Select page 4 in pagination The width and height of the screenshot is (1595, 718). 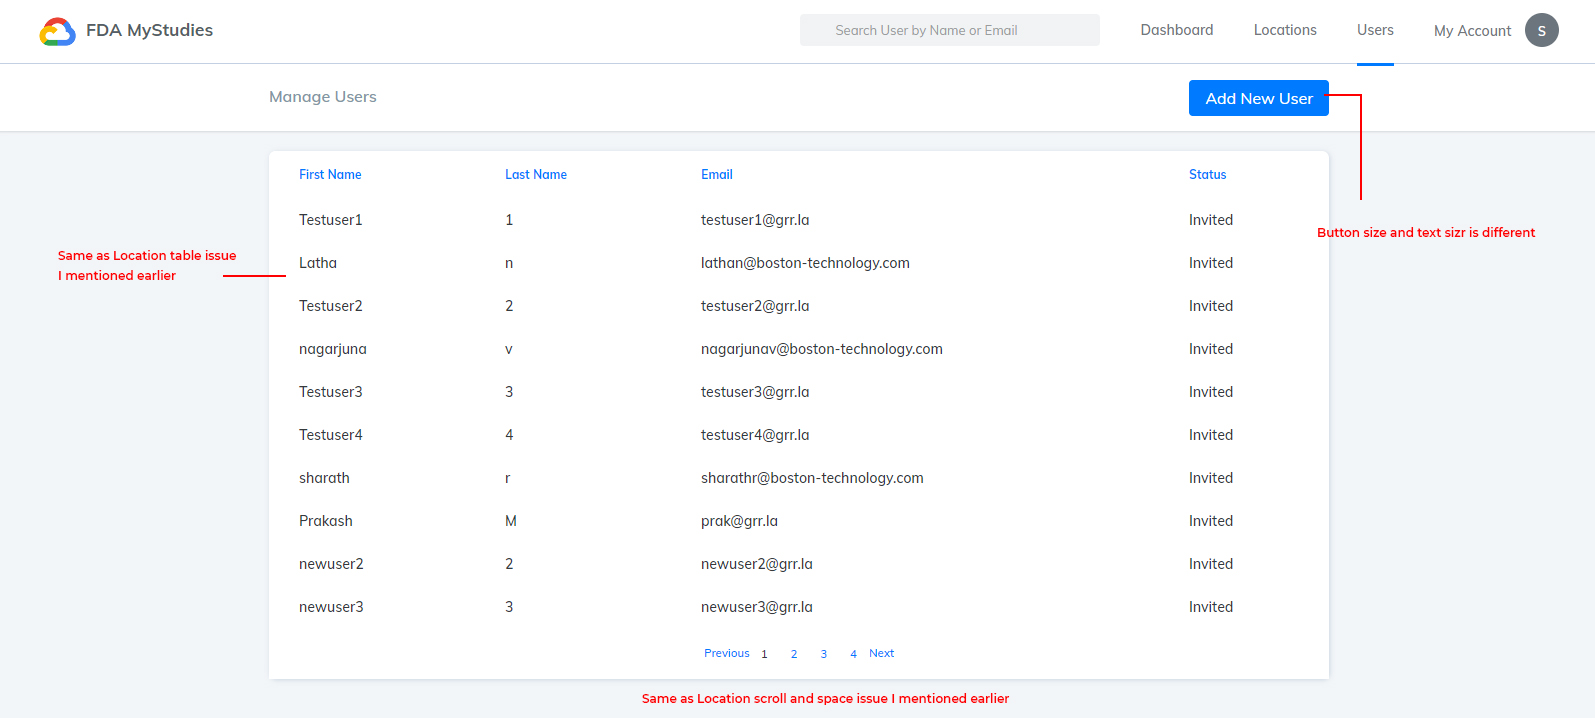853,654
